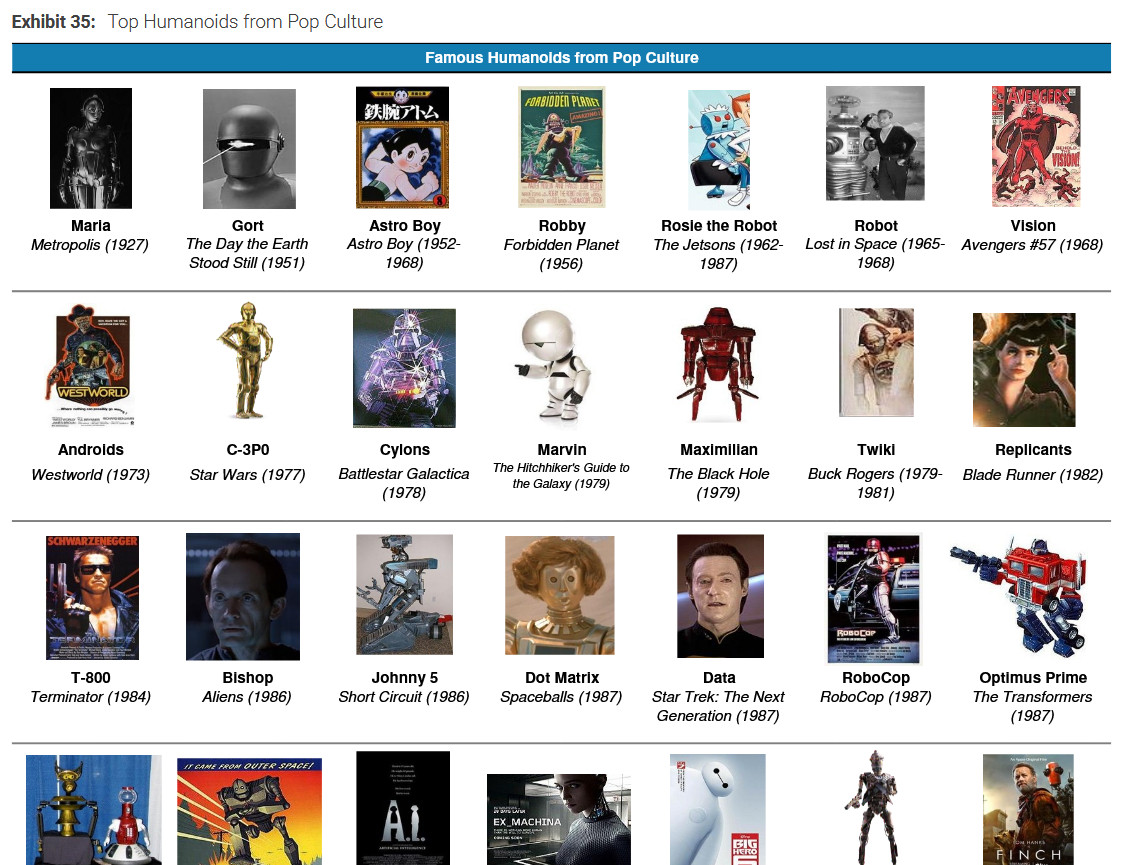The width and height of the screenshot is (1126, 865).
Task: Select 'Blade Runner (1982)' caption
Action: pyautogui.click(x=1033, y=474)
